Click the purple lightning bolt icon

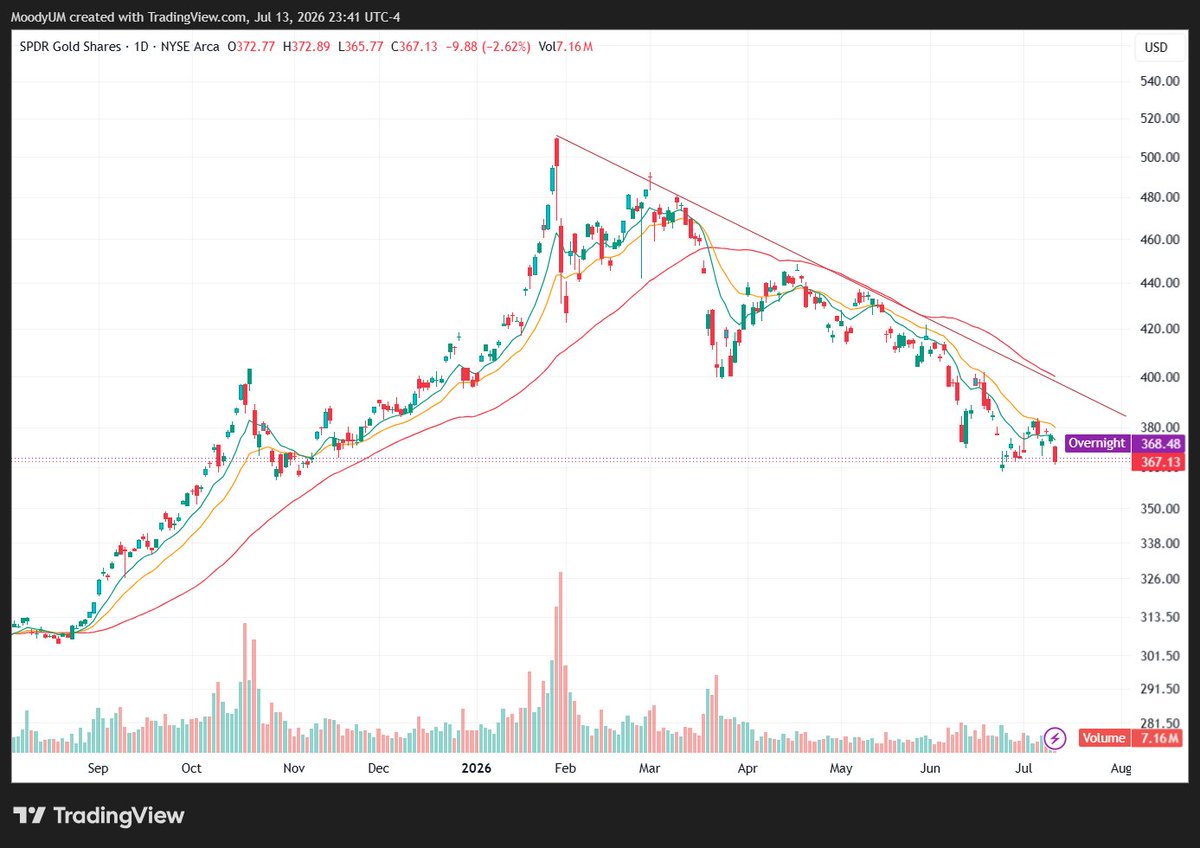pos(1055,739)
